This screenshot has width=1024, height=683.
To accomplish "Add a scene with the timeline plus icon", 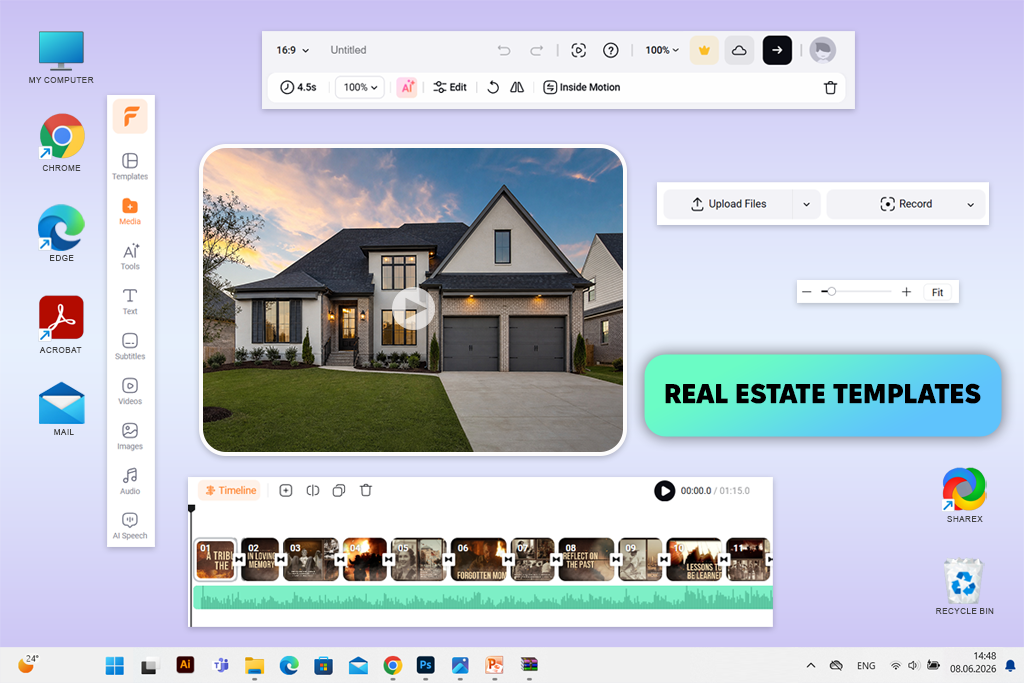I will [285, 490].
